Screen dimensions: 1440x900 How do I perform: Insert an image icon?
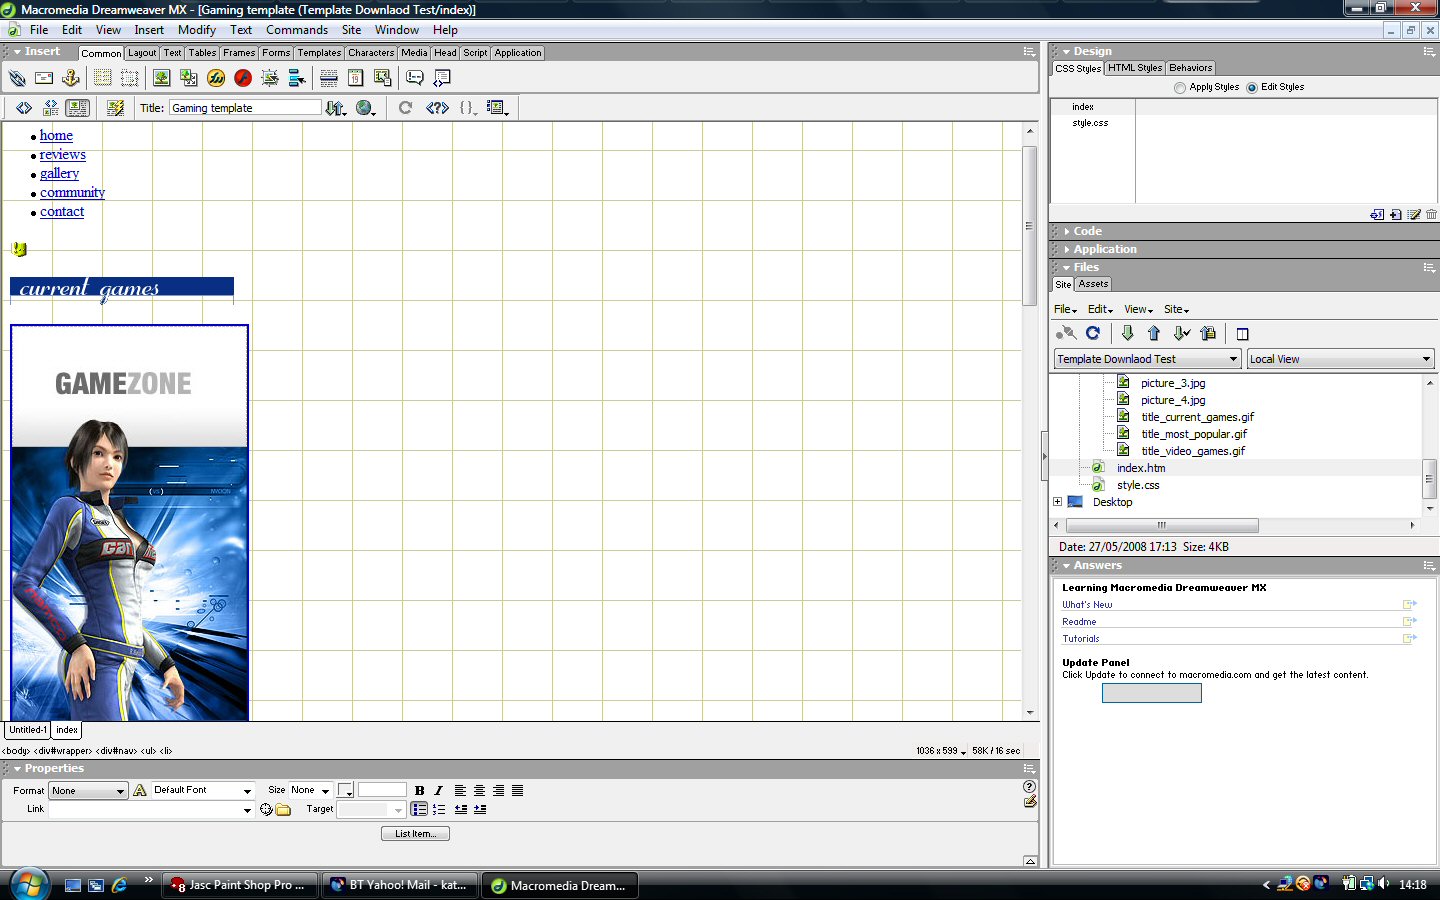tap(161, 78)
